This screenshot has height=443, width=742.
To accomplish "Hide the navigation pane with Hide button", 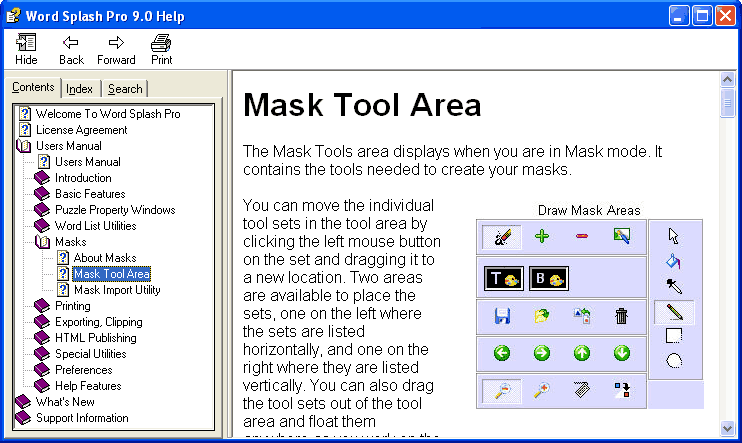I will click(26, 49).
